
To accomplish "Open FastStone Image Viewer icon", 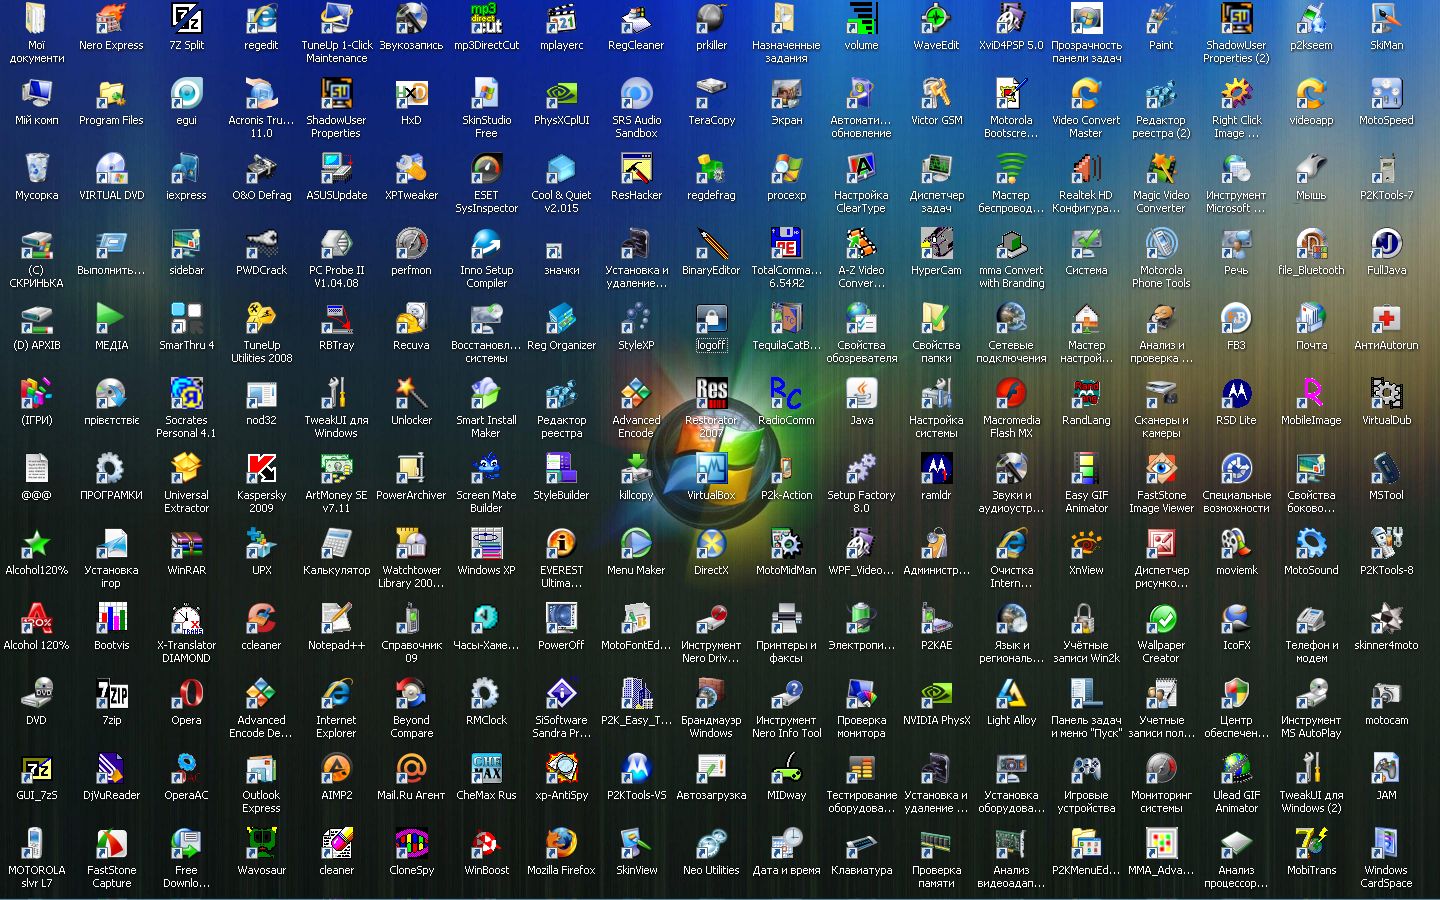I will tap(1161, 468).
